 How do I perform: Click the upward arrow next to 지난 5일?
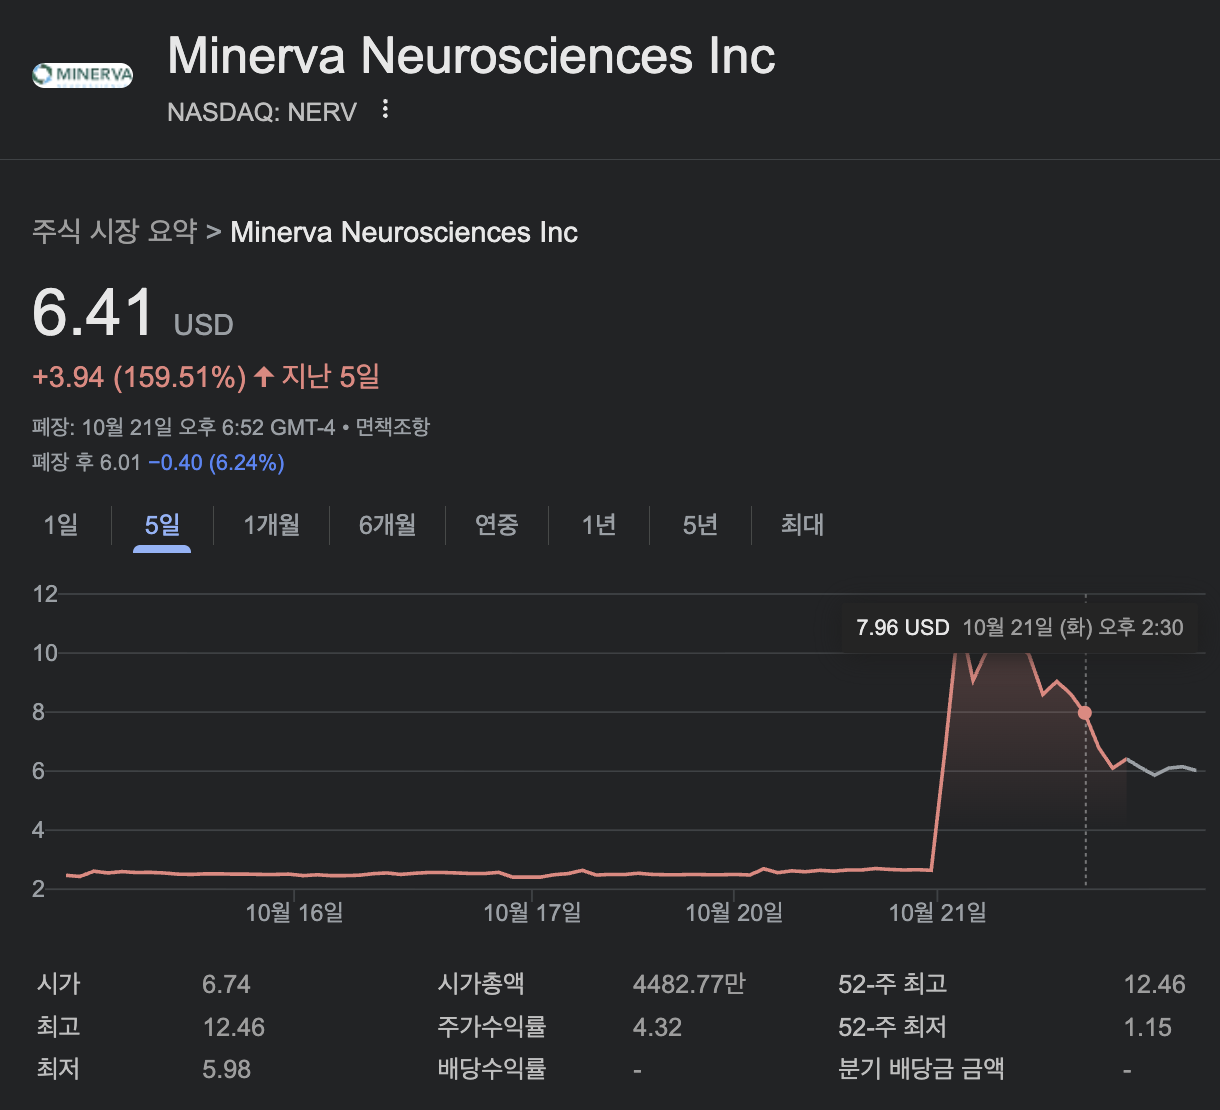pos(263,377)
